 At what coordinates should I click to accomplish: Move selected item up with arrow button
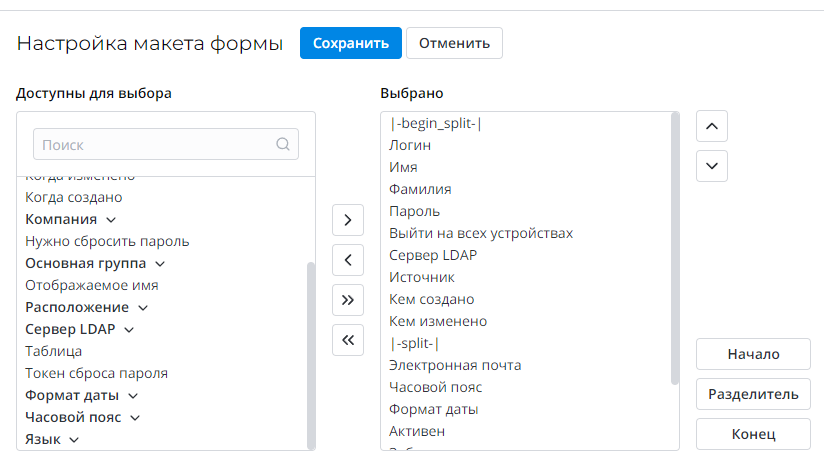pos(711,126)
